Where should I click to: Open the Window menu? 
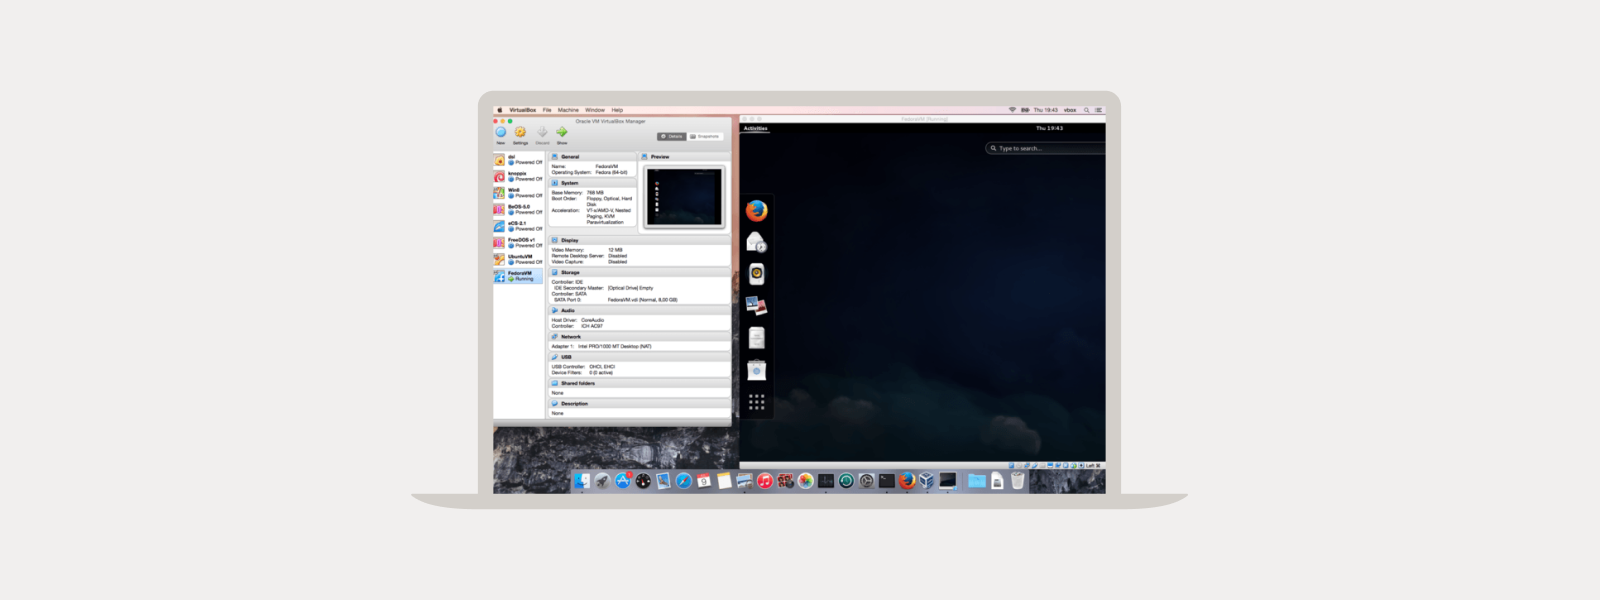pyautogui.click(x=595, y=110)
